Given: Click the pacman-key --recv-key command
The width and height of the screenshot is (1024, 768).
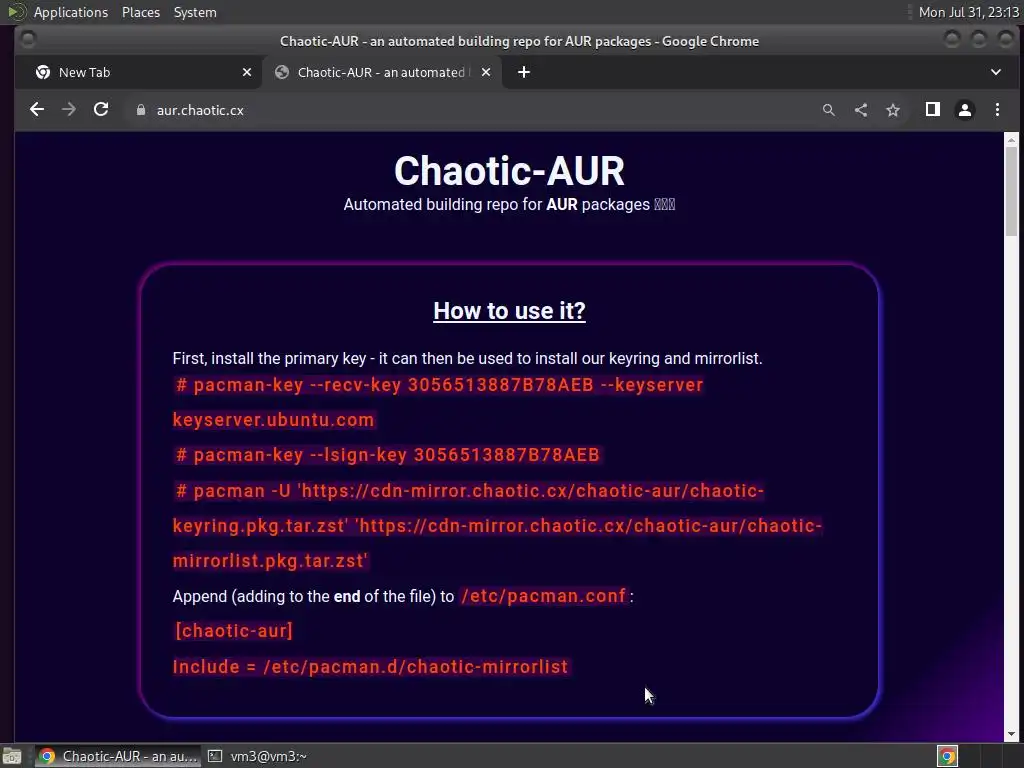Looking at the screenshot, I should coord(438,402).
